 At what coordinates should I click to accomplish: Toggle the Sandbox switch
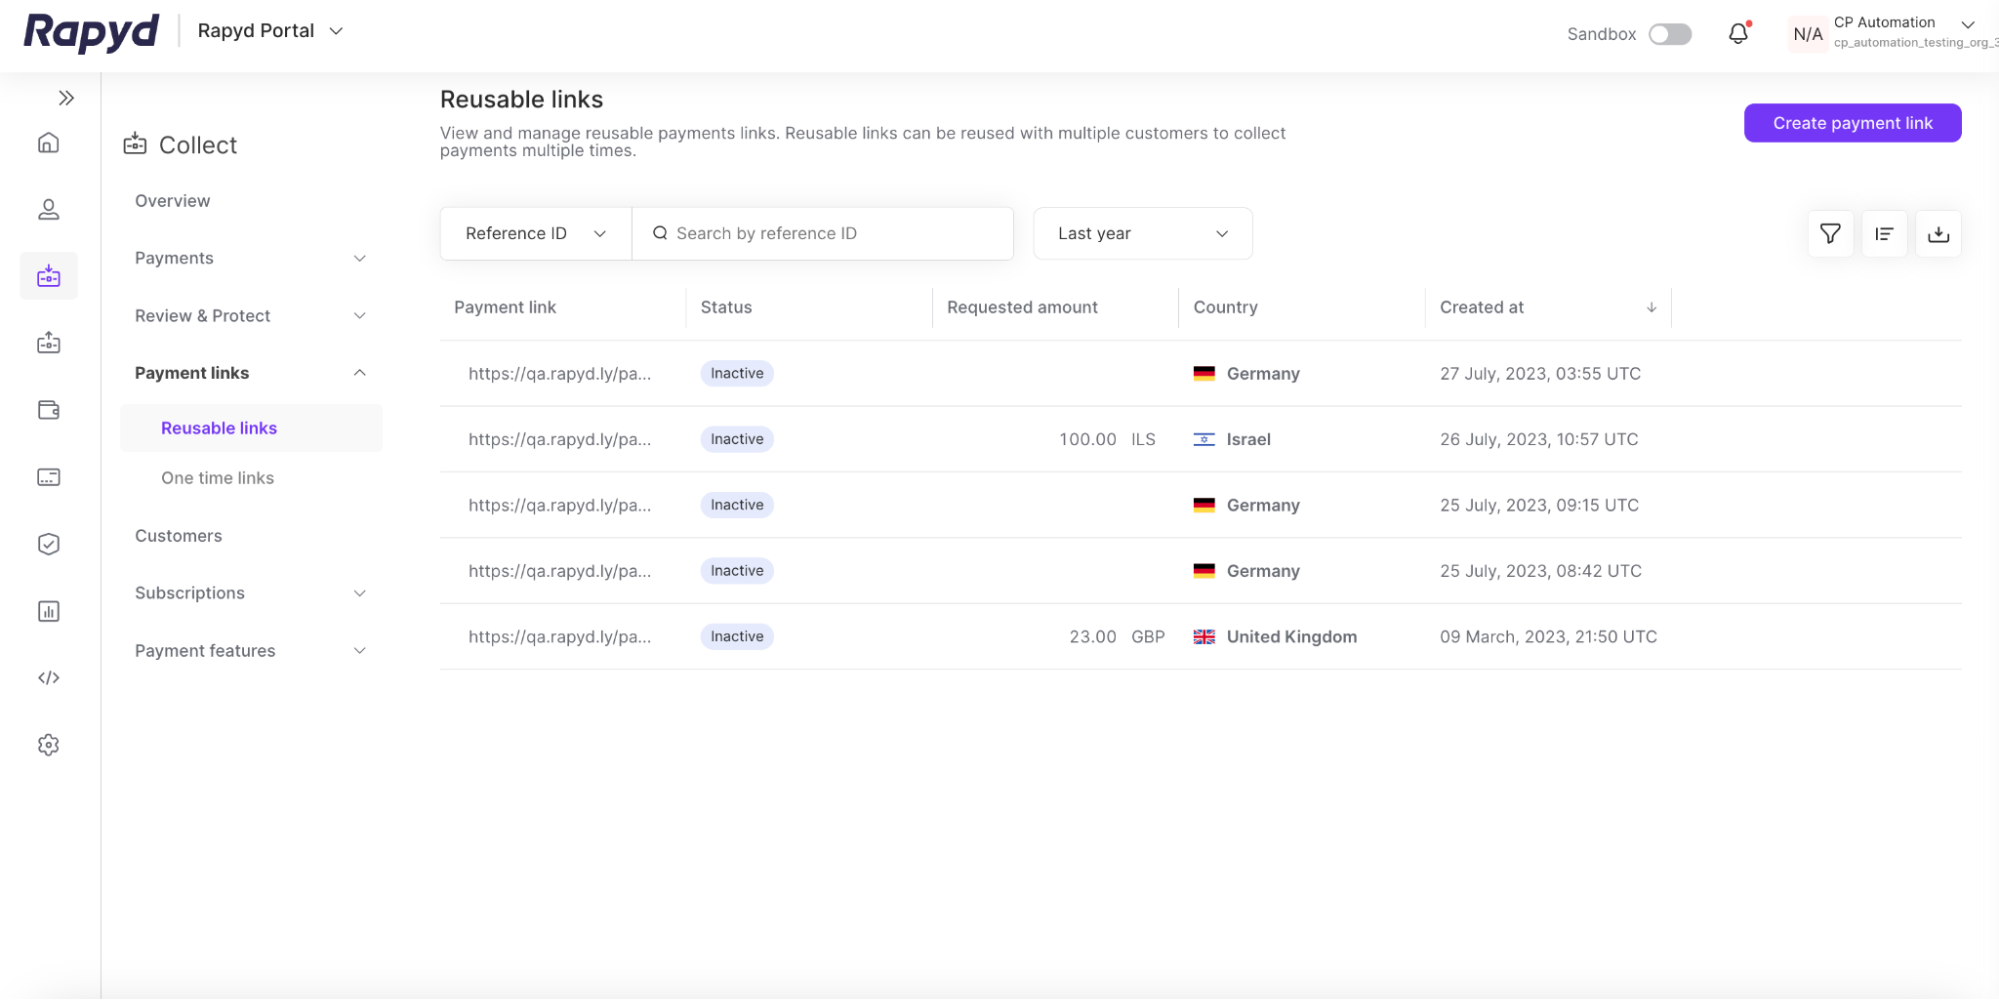click(1669, 33)
